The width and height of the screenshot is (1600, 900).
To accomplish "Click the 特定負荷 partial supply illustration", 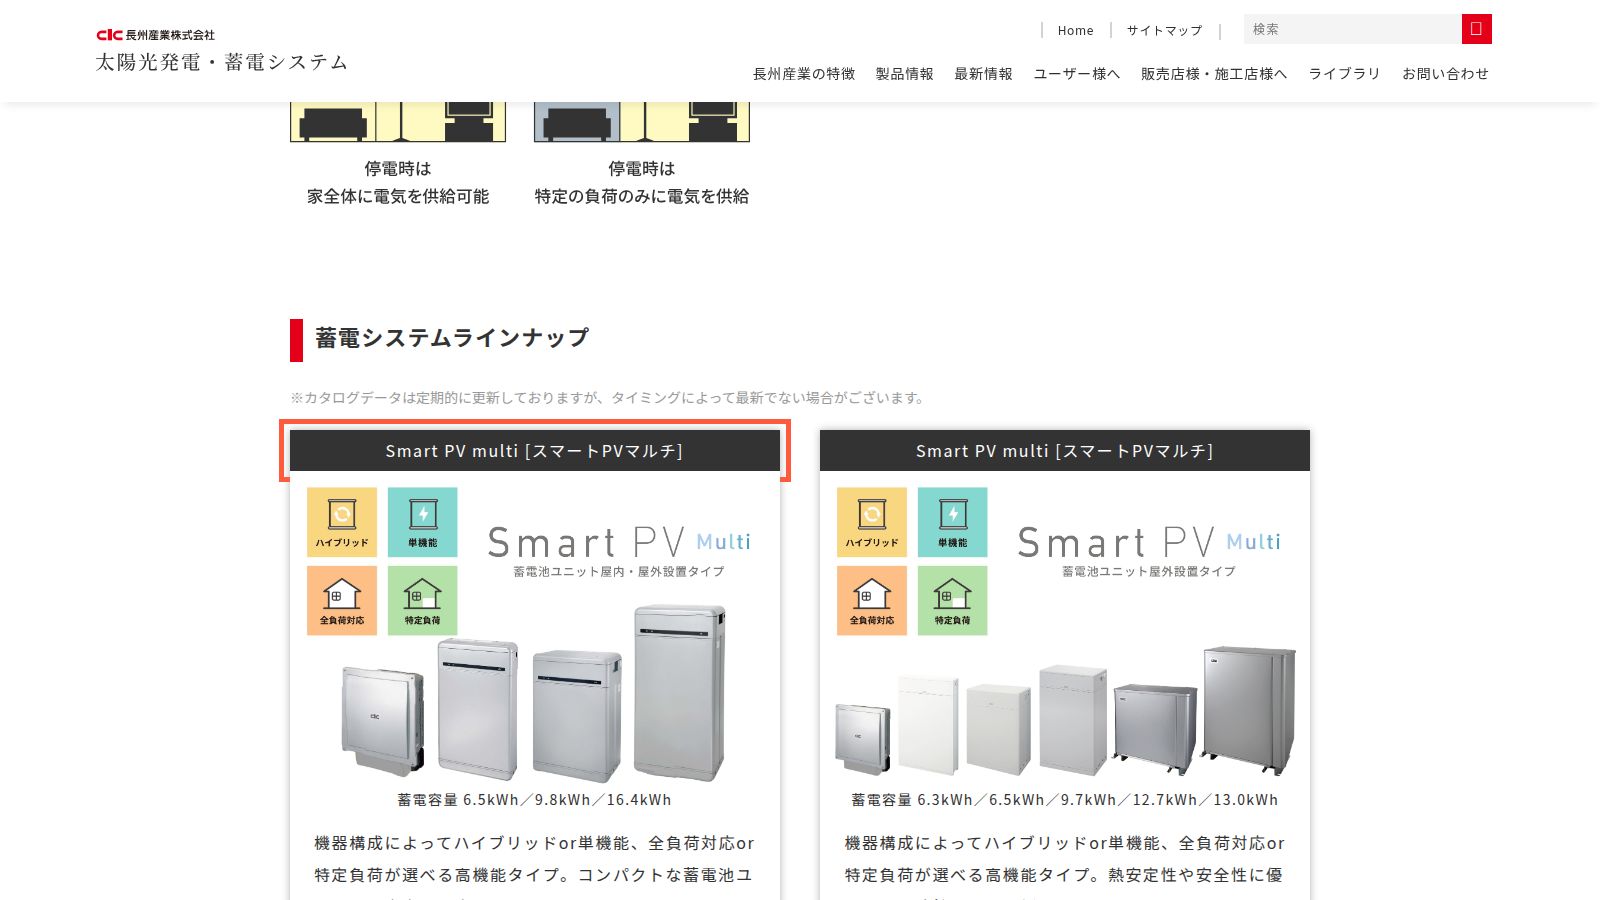I will (642, 122).
